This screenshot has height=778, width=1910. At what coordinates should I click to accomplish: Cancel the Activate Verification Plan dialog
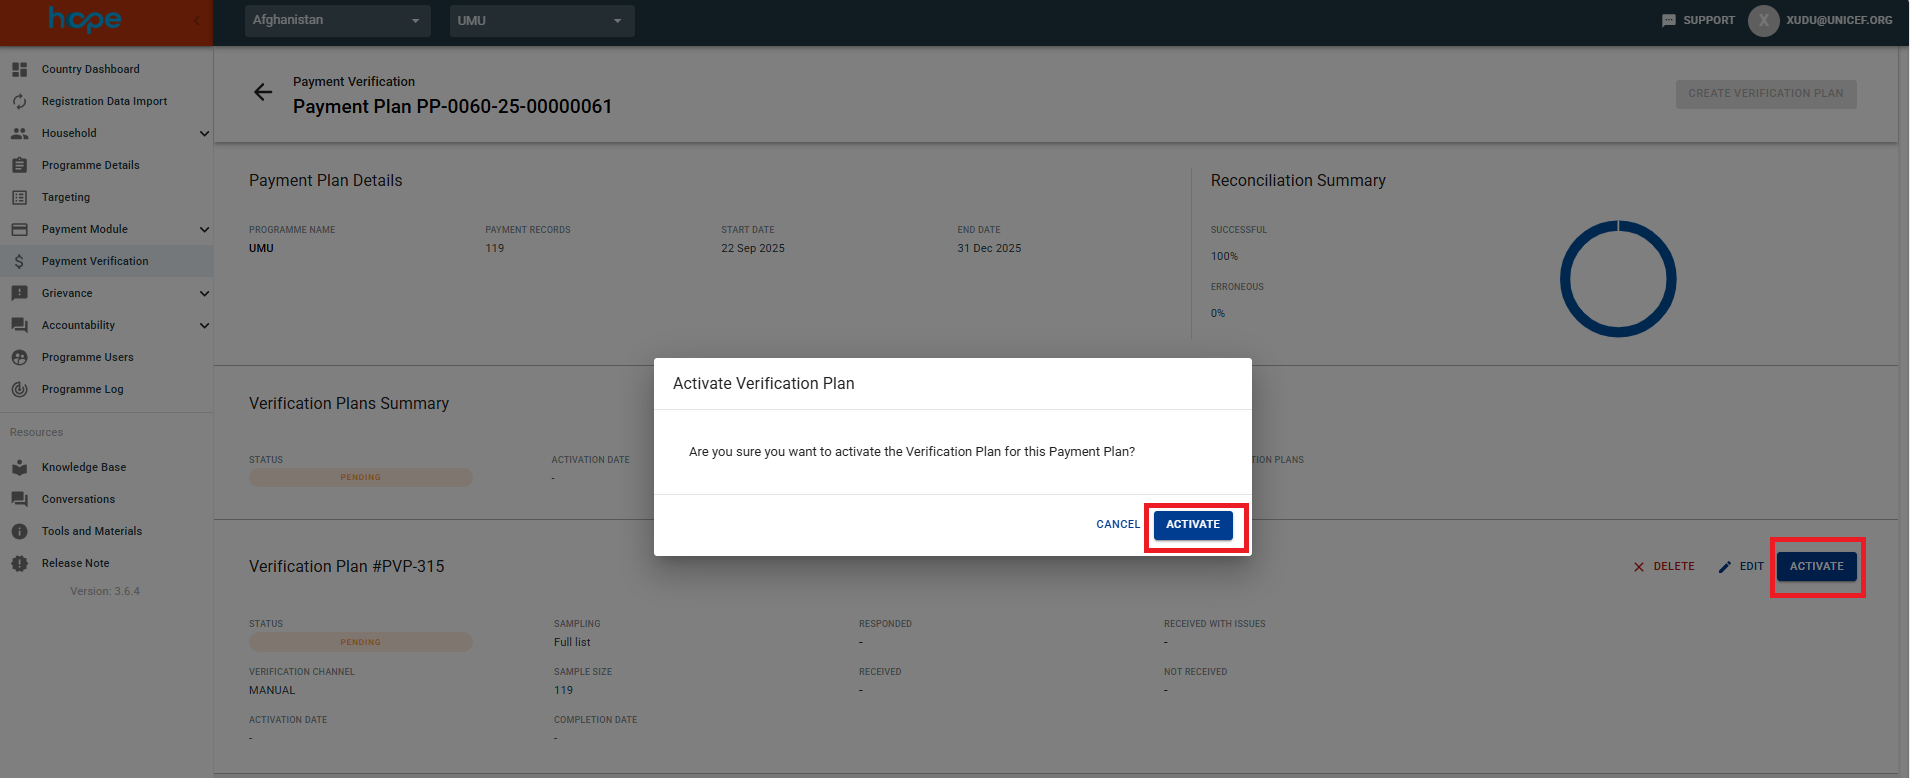pyautogui.click(x=1117, y=524)
